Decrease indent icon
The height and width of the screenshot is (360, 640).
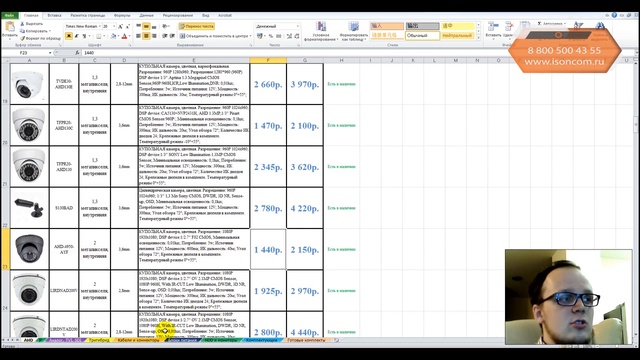[x=164, y=36]
